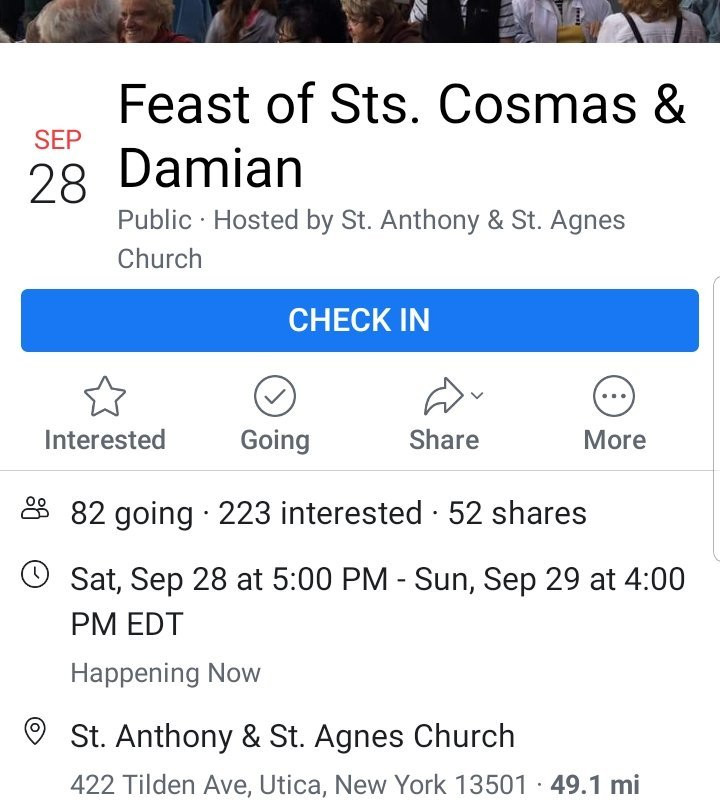Select the St. Anthony & St. Agnes Church venue
The height and width of the screenshot is (808, 720).
(292, 736)
